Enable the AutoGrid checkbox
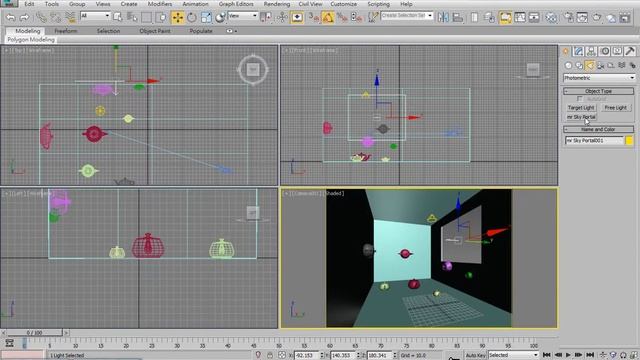This screenshot has height=360, width=640. 579,99
